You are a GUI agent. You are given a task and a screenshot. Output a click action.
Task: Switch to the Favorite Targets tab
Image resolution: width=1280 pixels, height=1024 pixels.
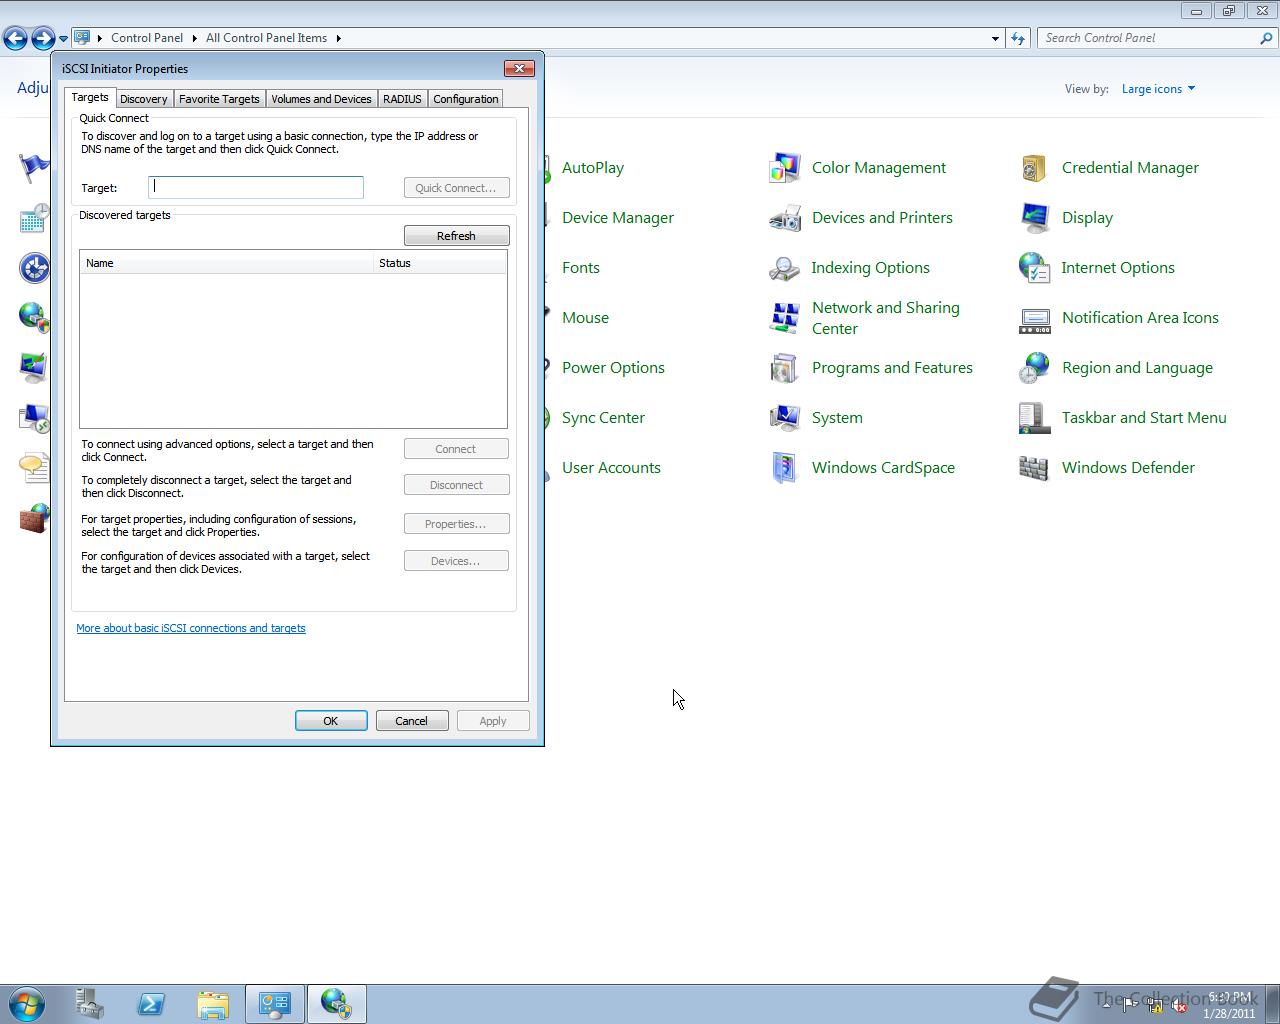pyautogui.click(x=219, y=99)
